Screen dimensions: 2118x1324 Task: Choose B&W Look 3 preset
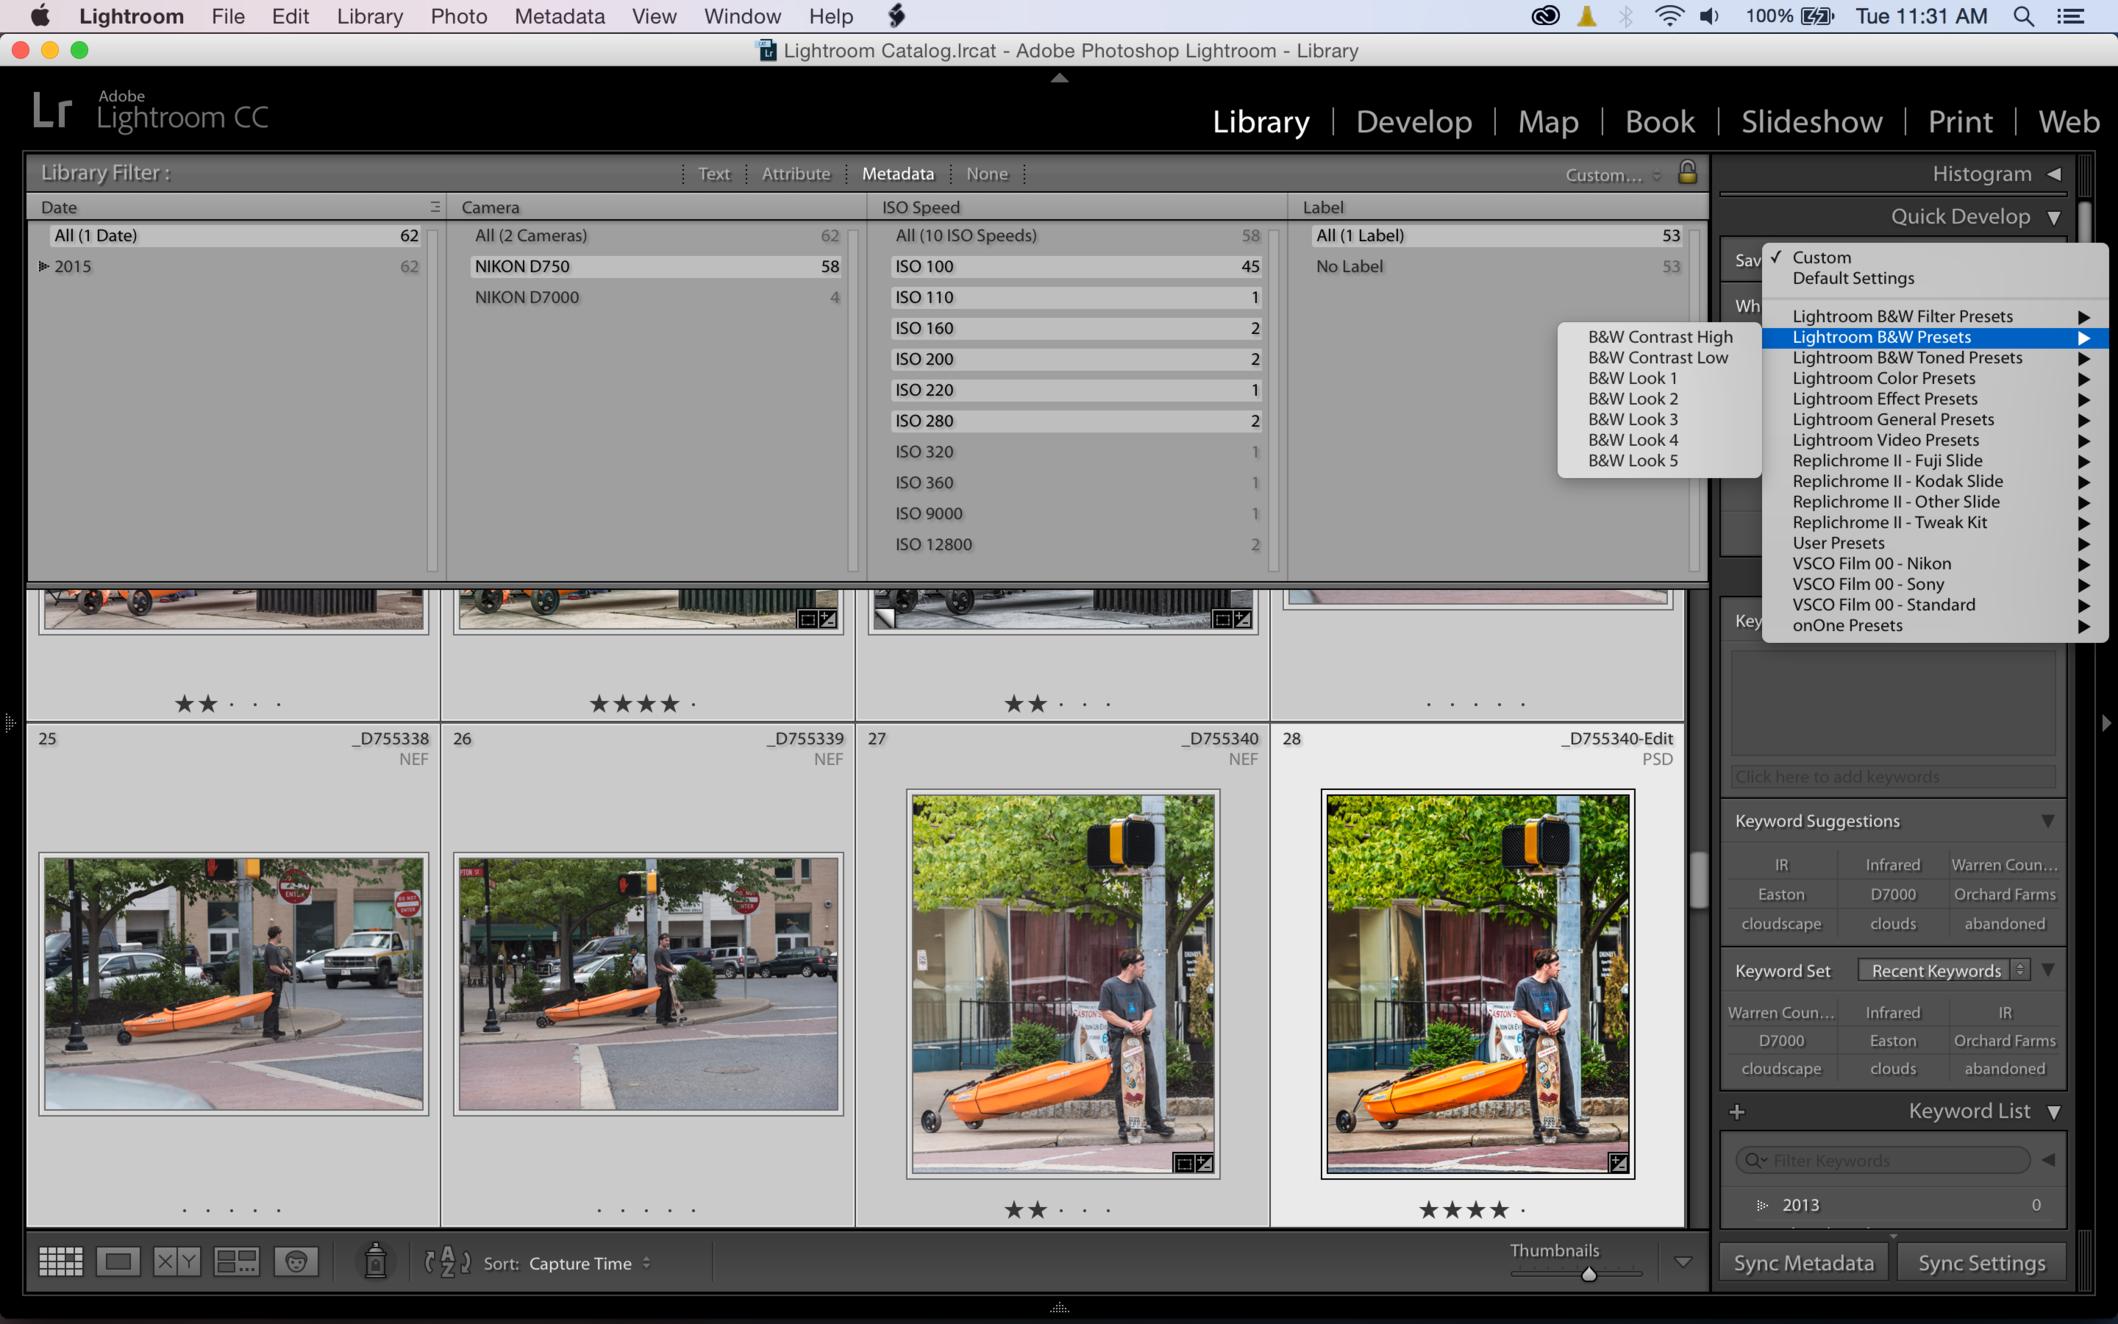click(x=1632, y=419)
